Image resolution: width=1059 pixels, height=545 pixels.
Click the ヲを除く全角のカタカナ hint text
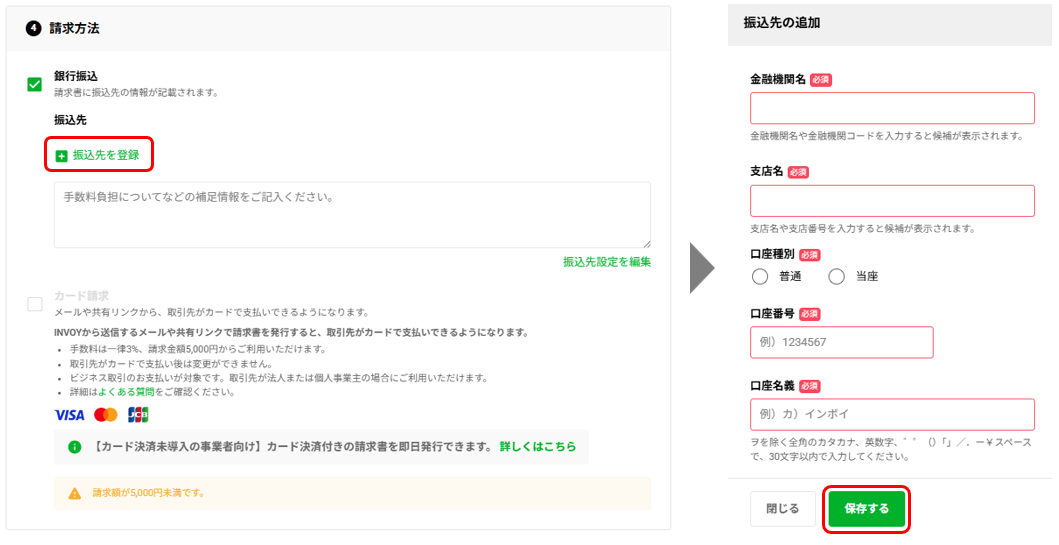(x=891, y=449)
